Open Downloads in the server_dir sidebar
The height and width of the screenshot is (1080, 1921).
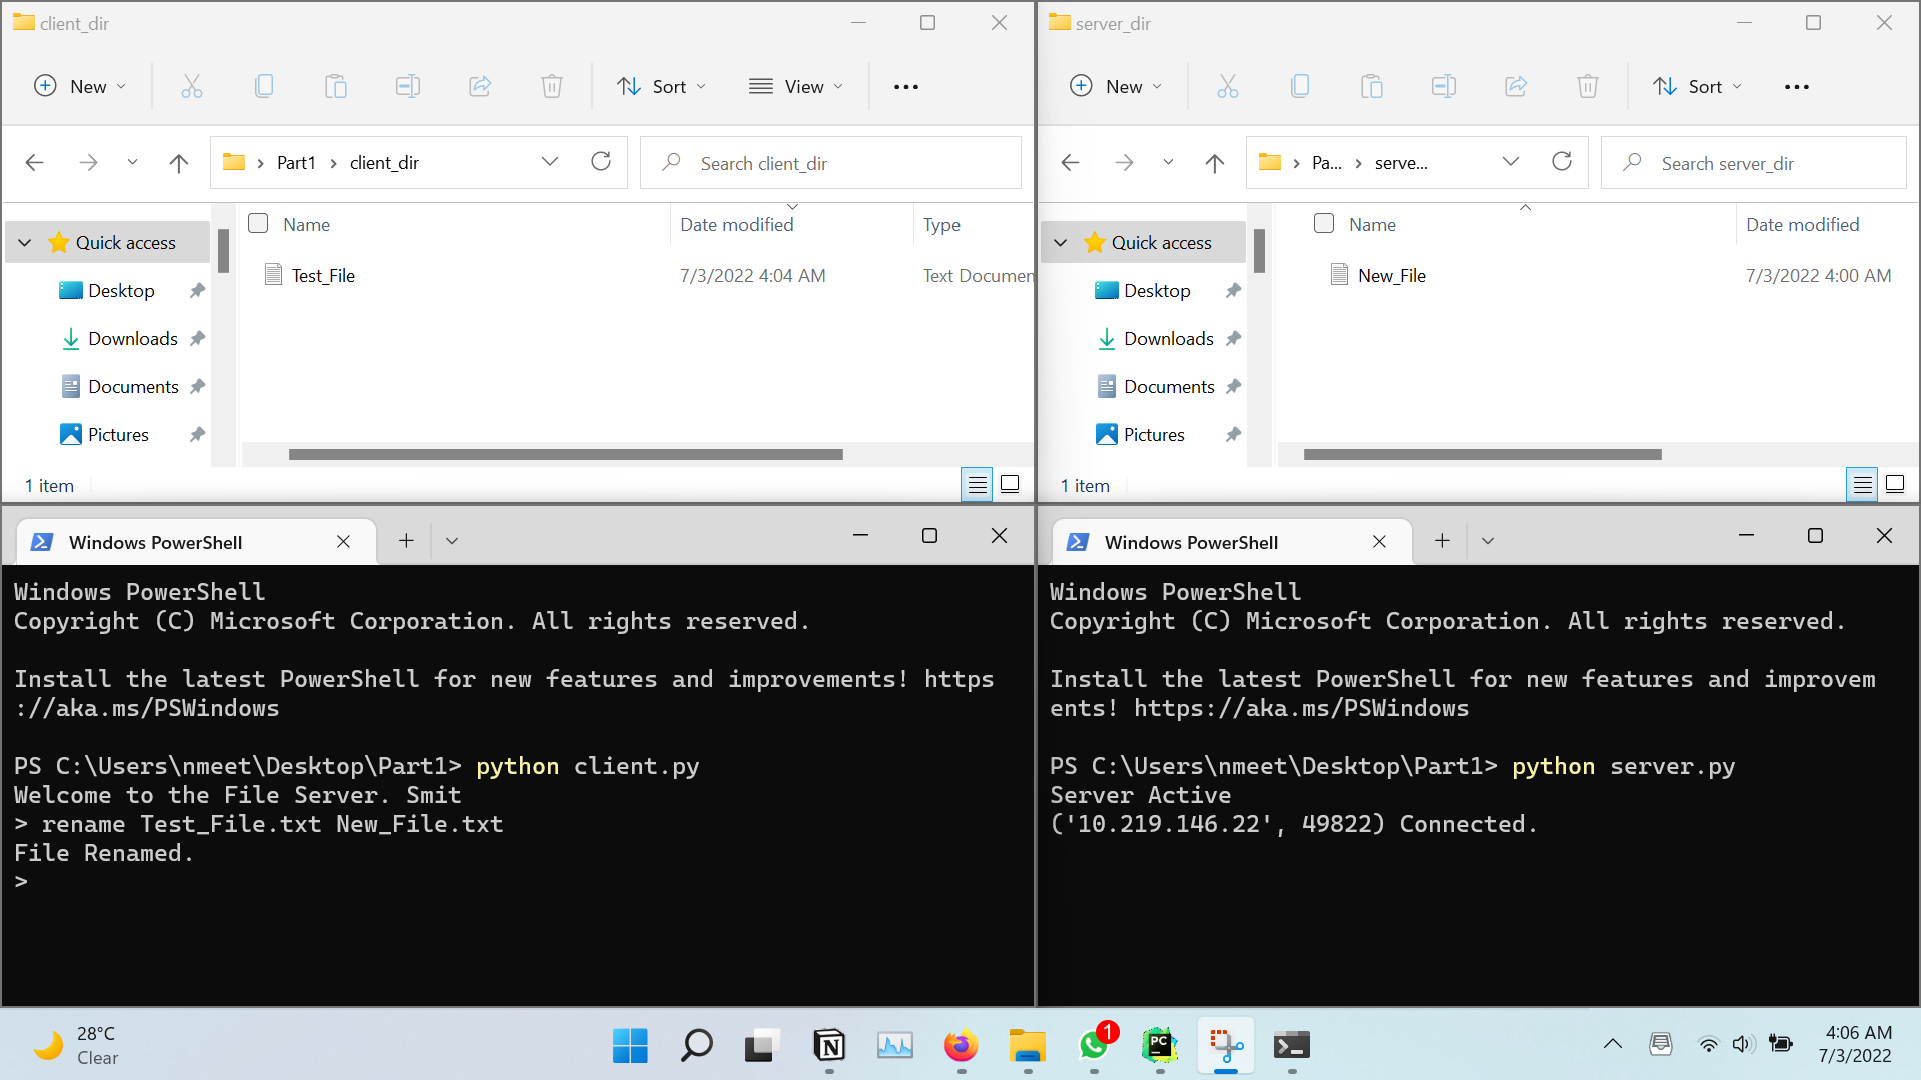tap(1168, 339)
